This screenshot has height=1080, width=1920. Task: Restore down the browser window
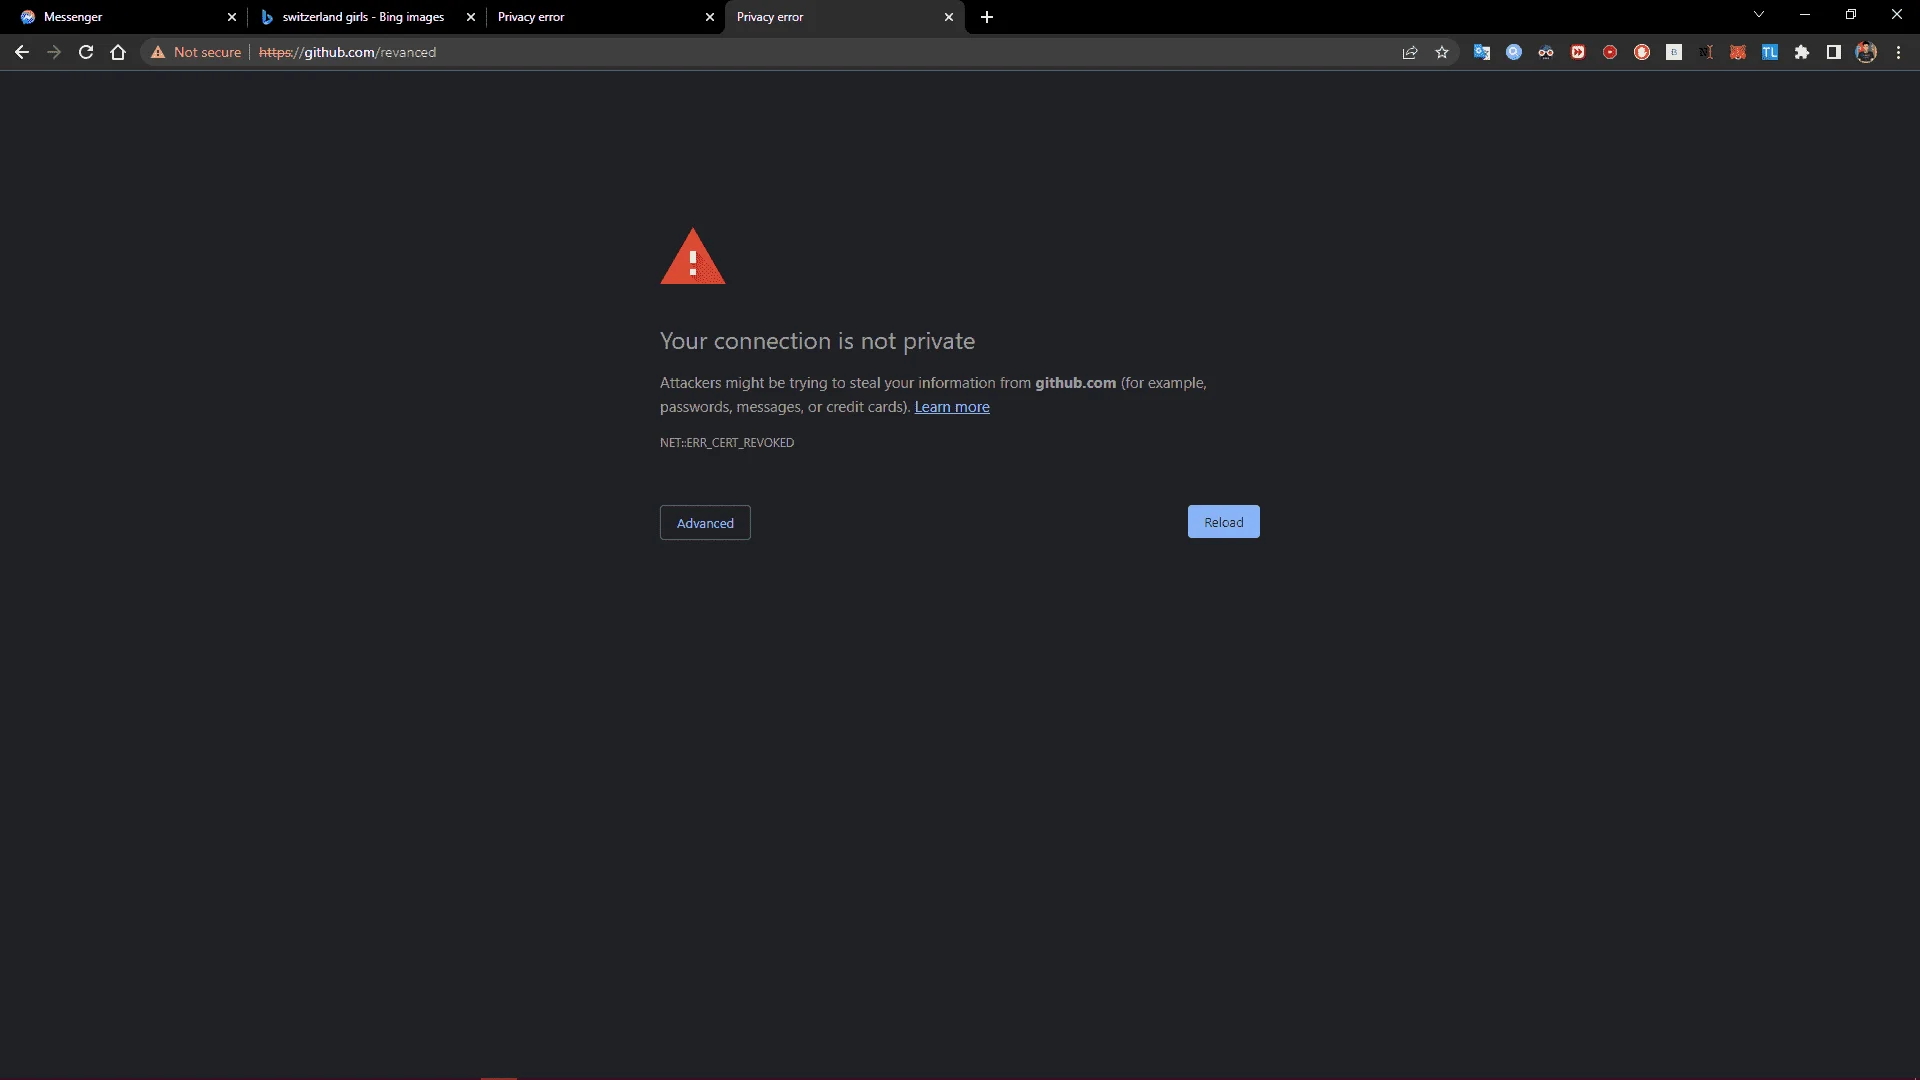1851,15
